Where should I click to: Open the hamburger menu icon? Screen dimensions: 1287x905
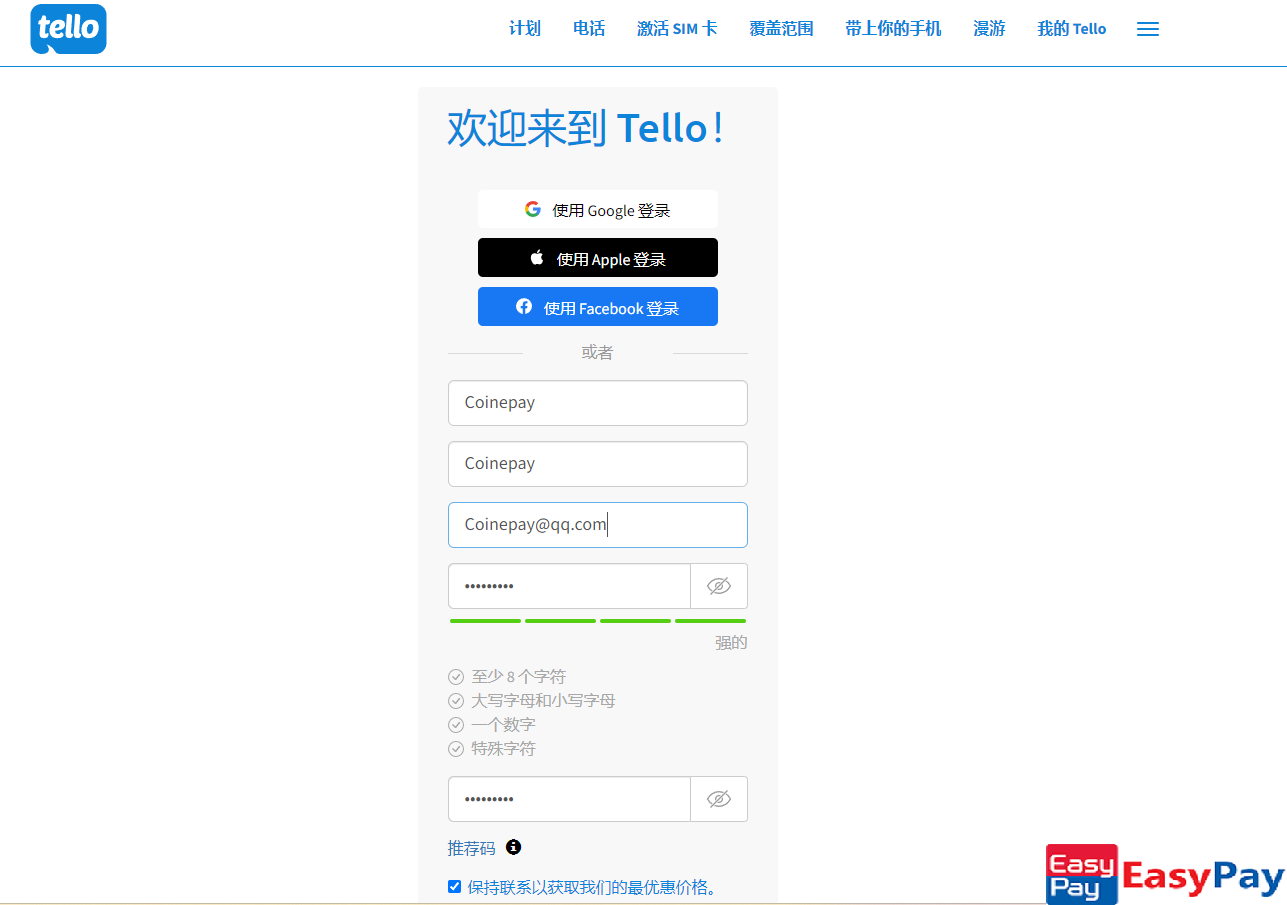point(1148,29)
